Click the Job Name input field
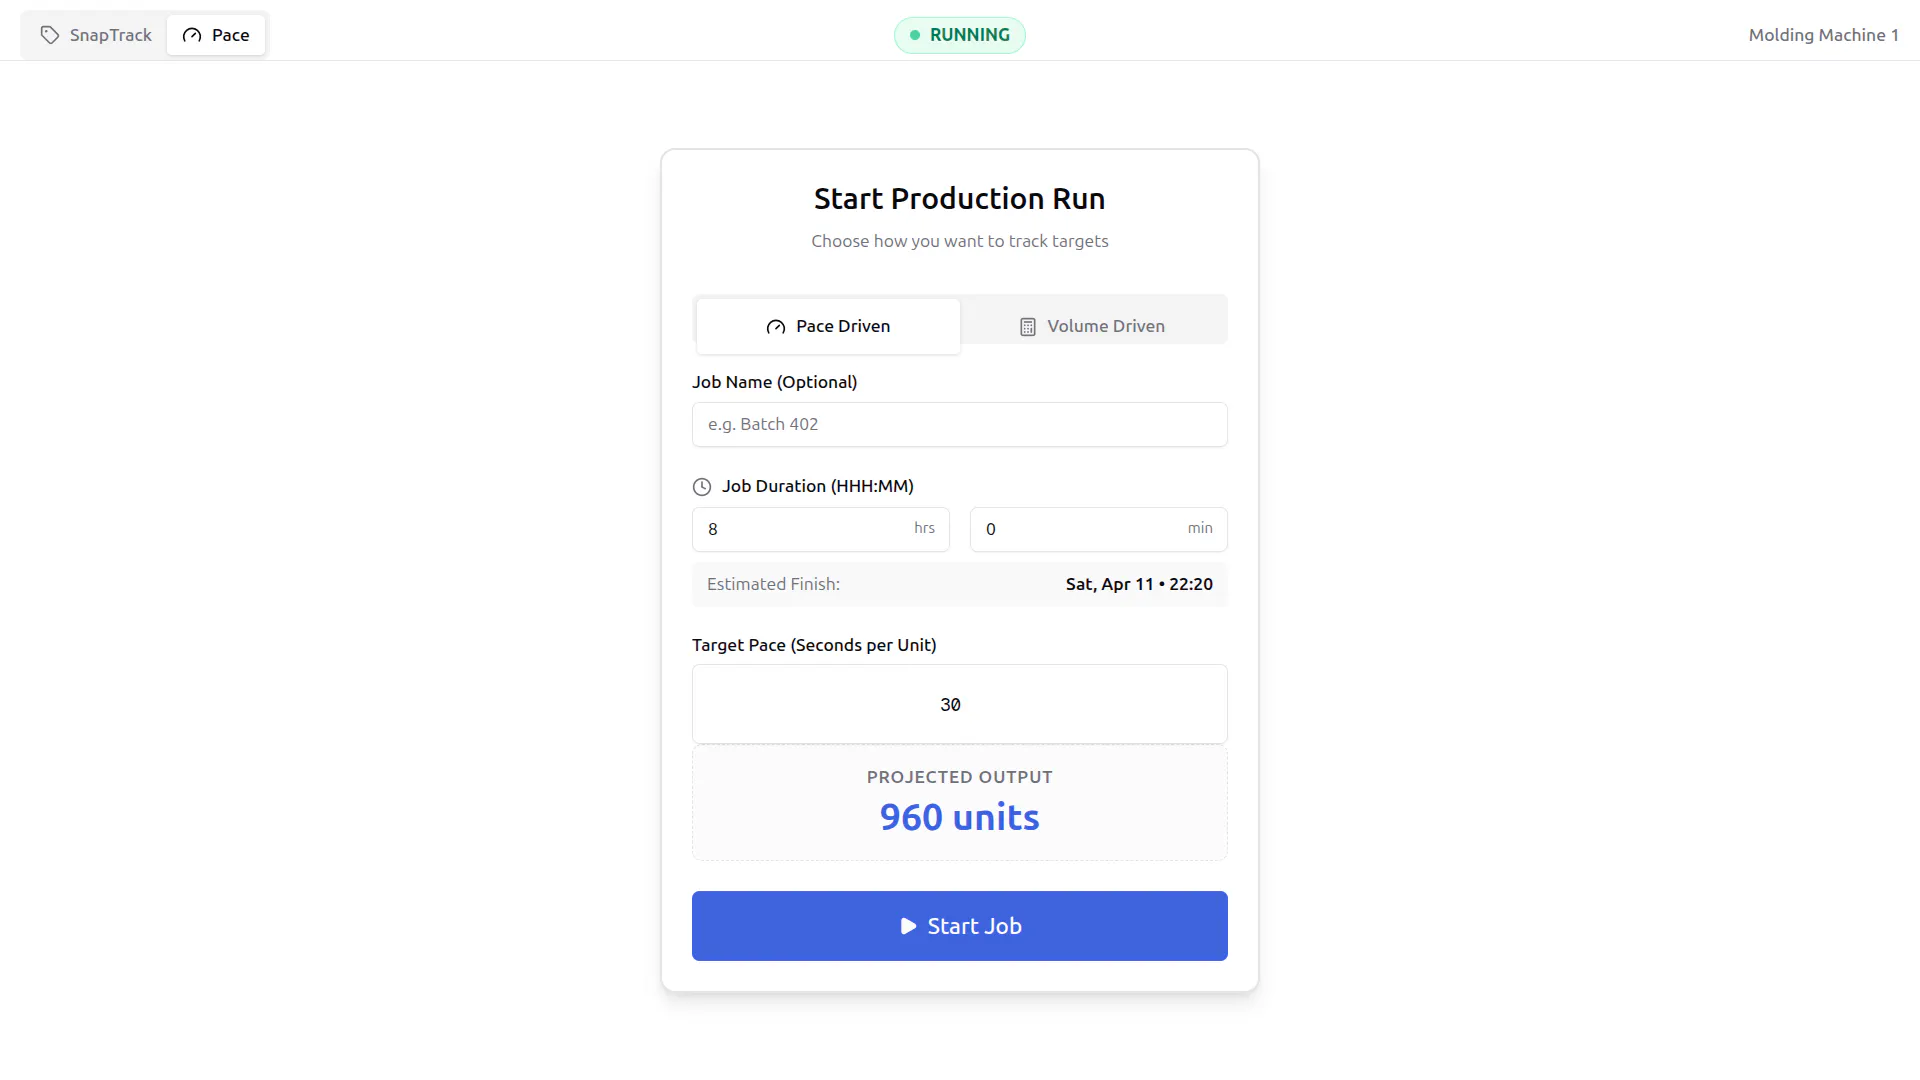This screenshot has height=1080, width=1920. 960,424
